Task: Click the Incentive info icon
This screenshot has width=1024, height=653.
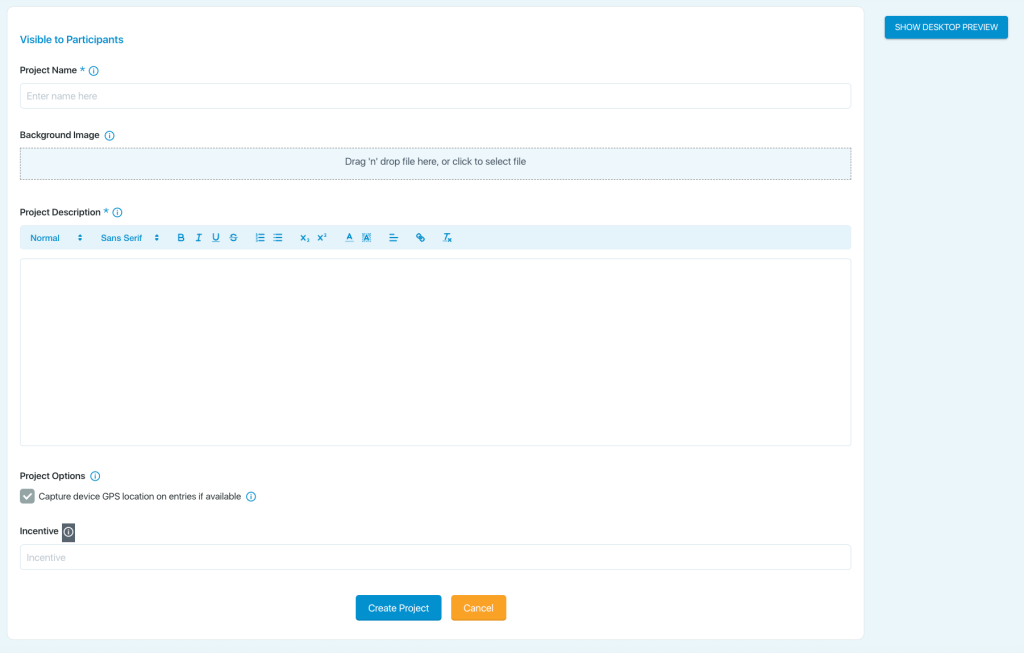Action: pyautogui.click(x=69, y=532)
